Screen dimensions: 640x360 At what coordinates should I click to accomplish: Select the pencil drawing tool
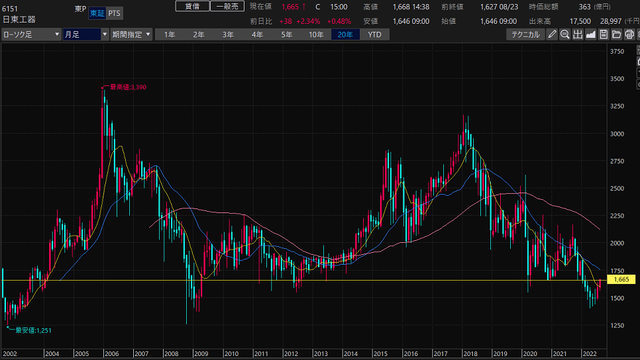pyautogui.click(x=552, y=35)
